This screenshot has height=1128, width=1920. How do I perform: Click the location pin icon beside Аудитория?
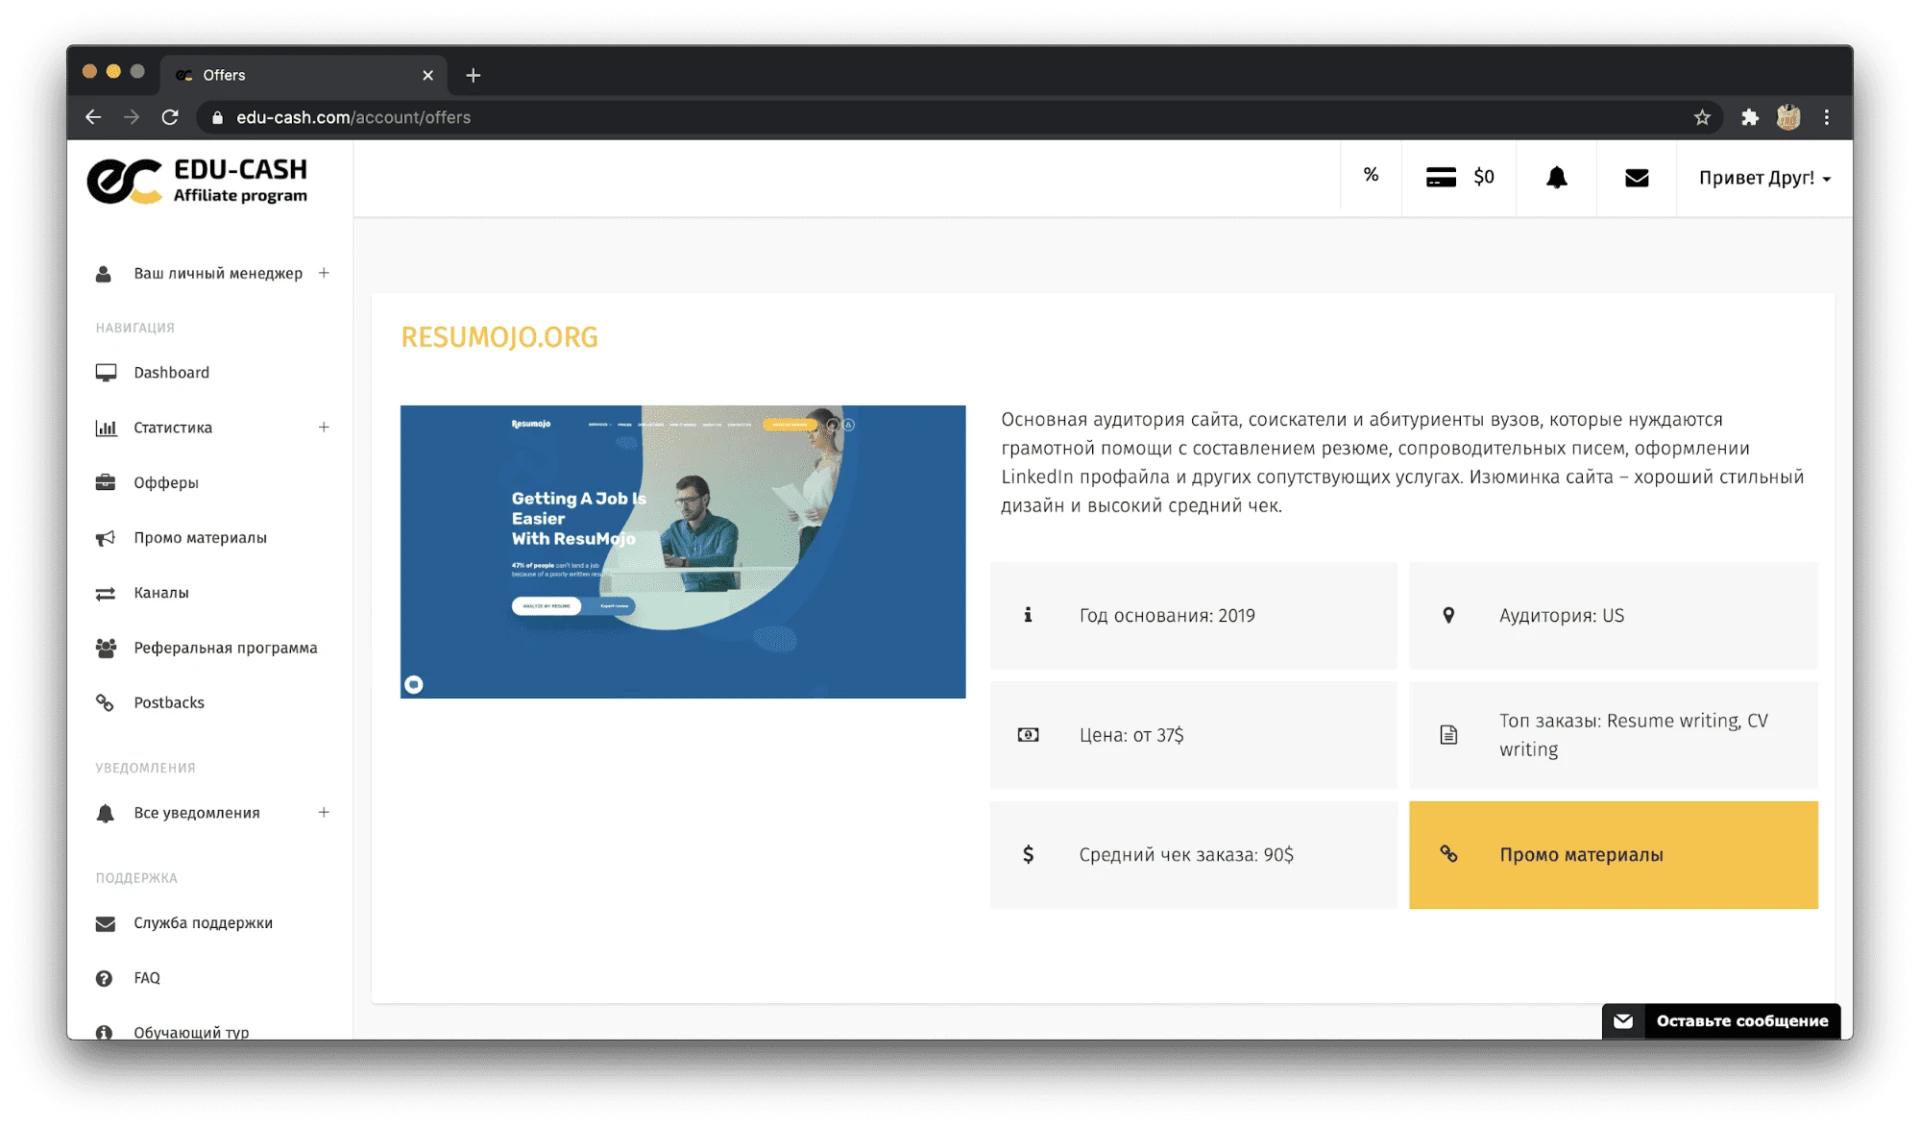(x=1448, y=615)
